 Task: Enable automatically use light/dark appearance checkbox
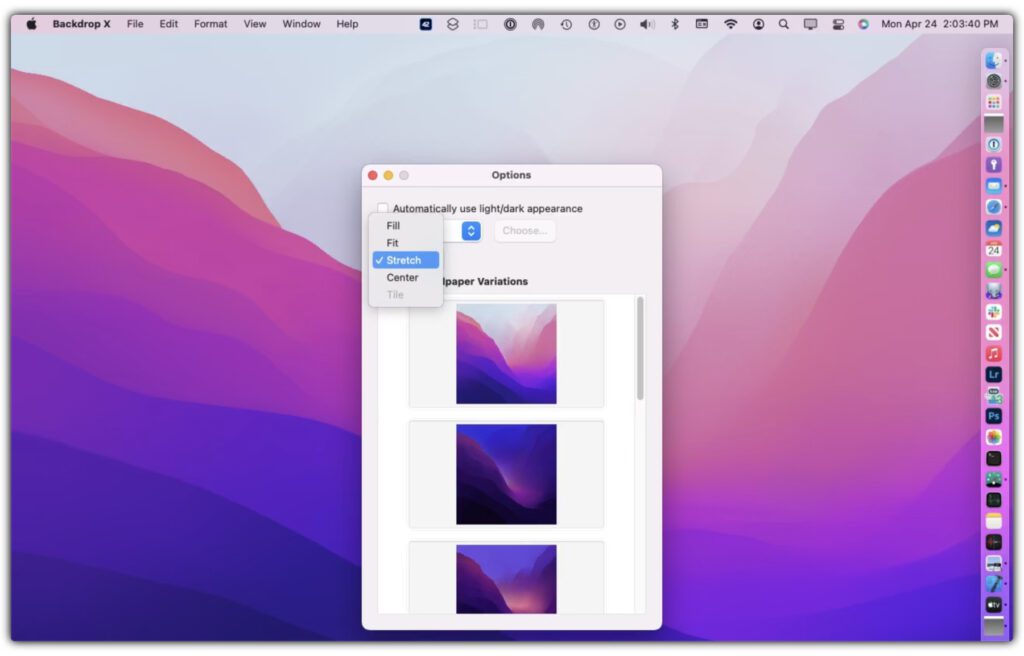pos(383,209)
